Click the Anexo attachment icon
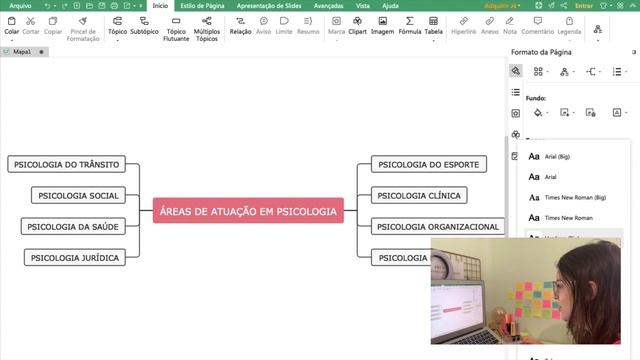The height and width of the screenshot is (360, 640). pyautogui.click(x=489, y=21)
